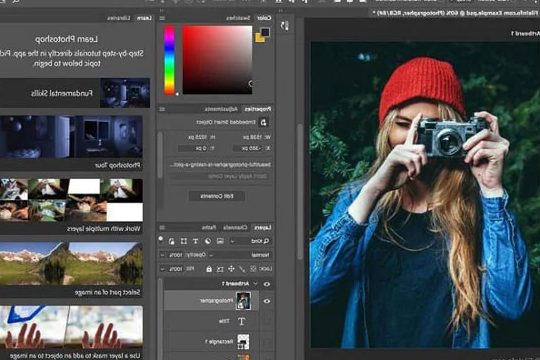The image size is (540, 360).
Task: Select the Learn tab
Action: pos(144,18)
